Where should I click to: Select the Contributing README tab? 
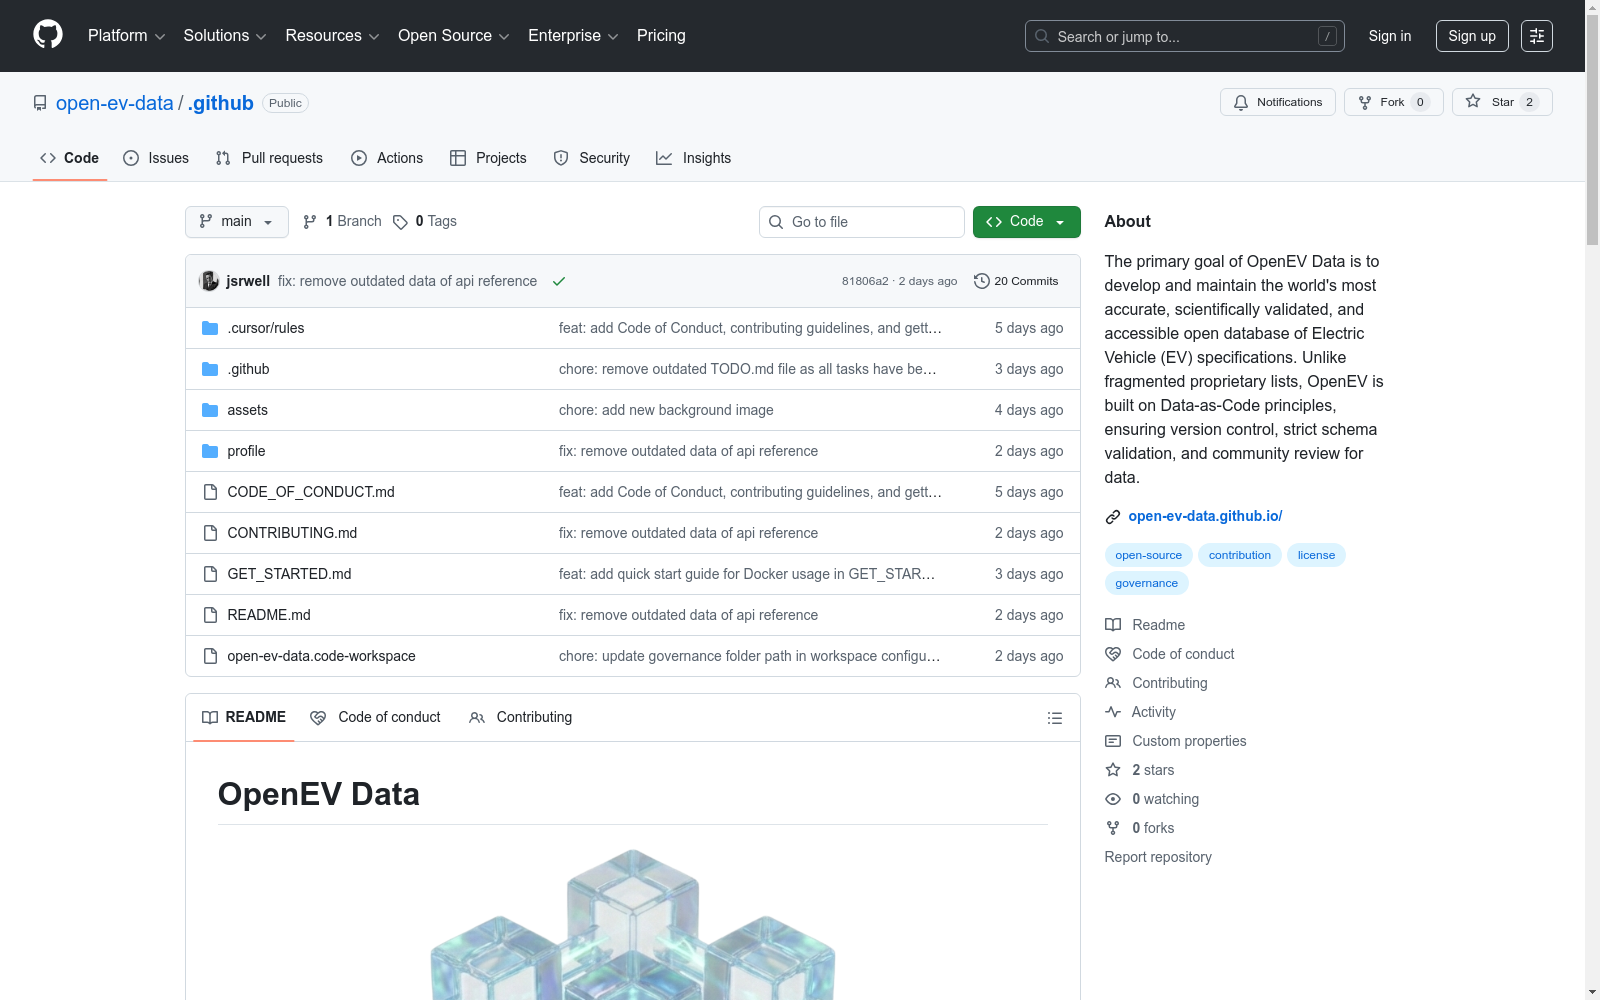click(521, 717)
